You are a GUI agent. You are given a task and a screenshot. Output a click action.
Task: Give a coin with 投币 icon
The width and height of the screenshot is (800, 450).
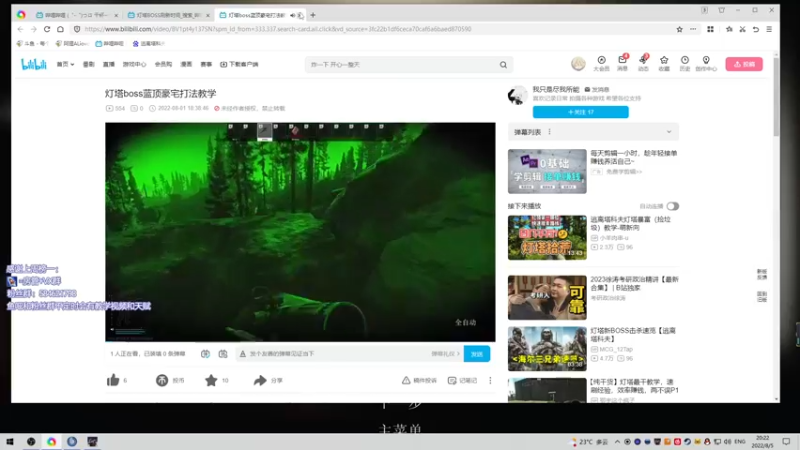(x=162, y=380)
